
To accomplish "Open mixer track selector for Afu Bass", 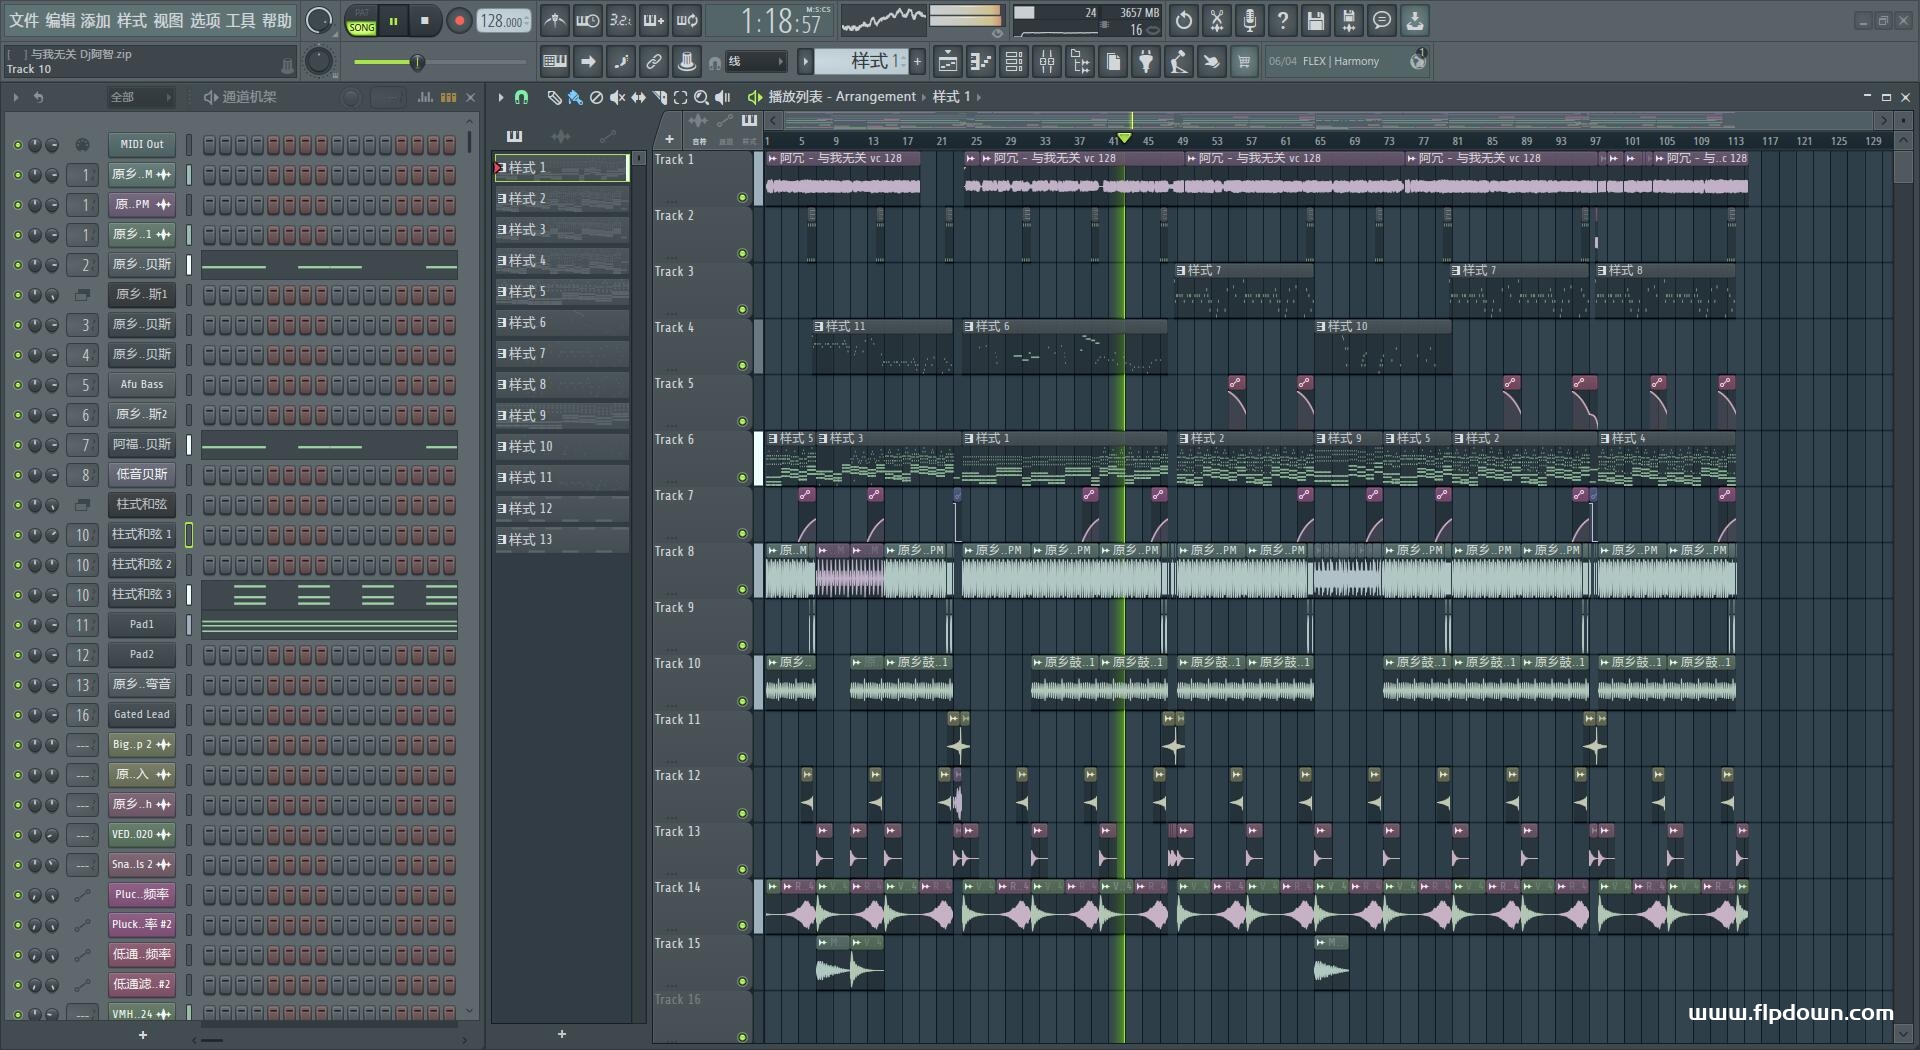I will (x=84, y=385).
